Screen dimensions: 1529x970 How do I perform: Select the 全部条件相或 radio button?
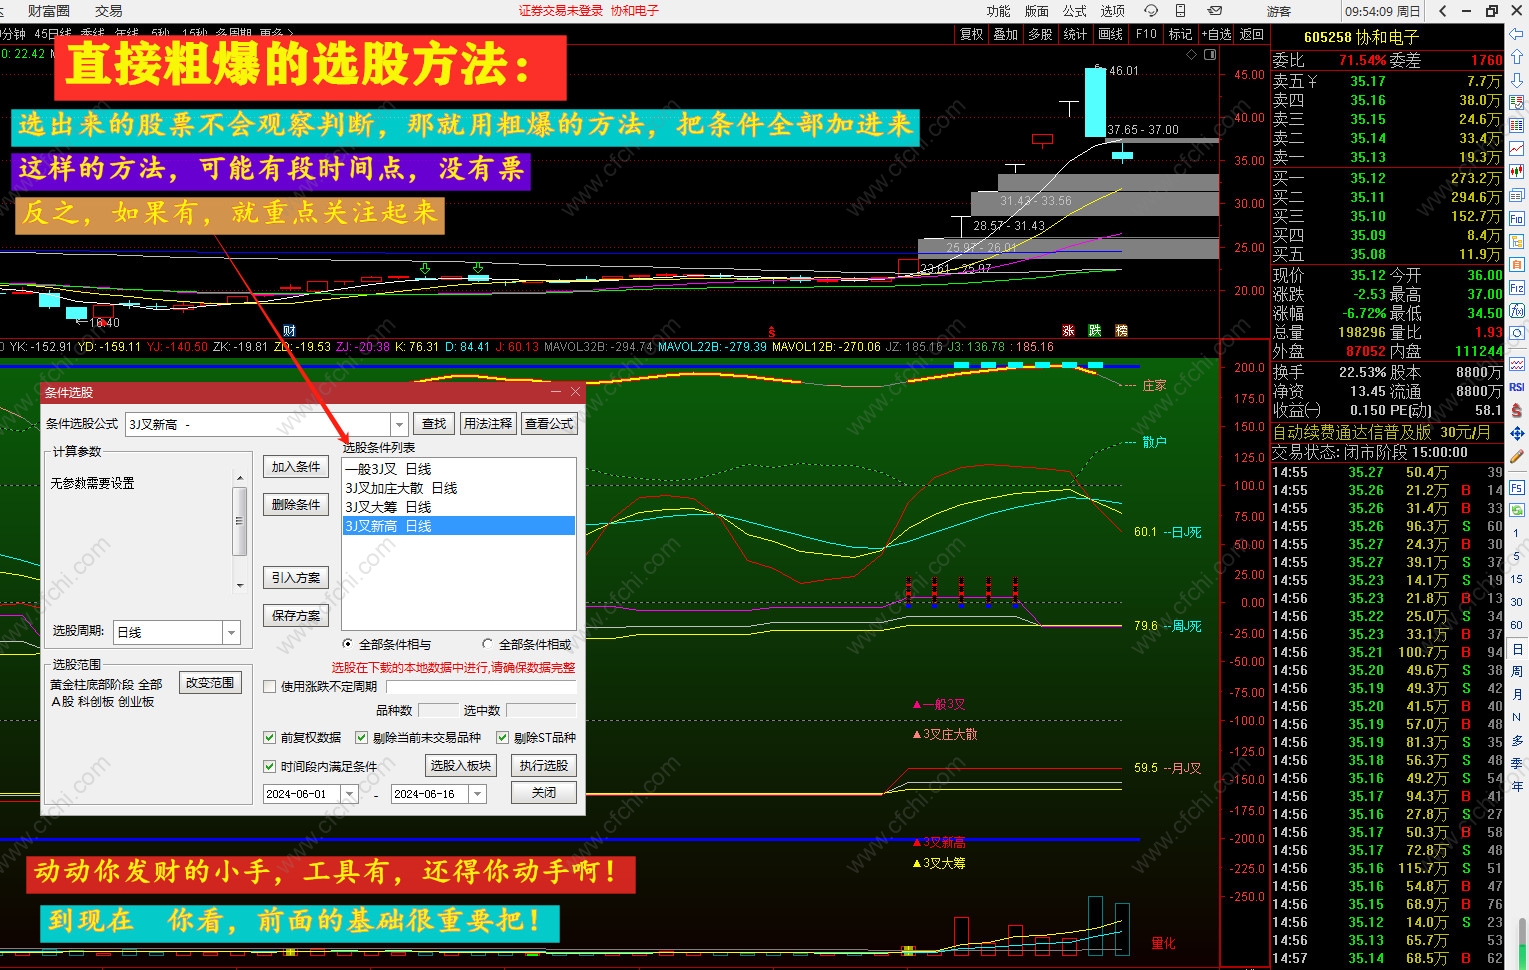point(488,644)
